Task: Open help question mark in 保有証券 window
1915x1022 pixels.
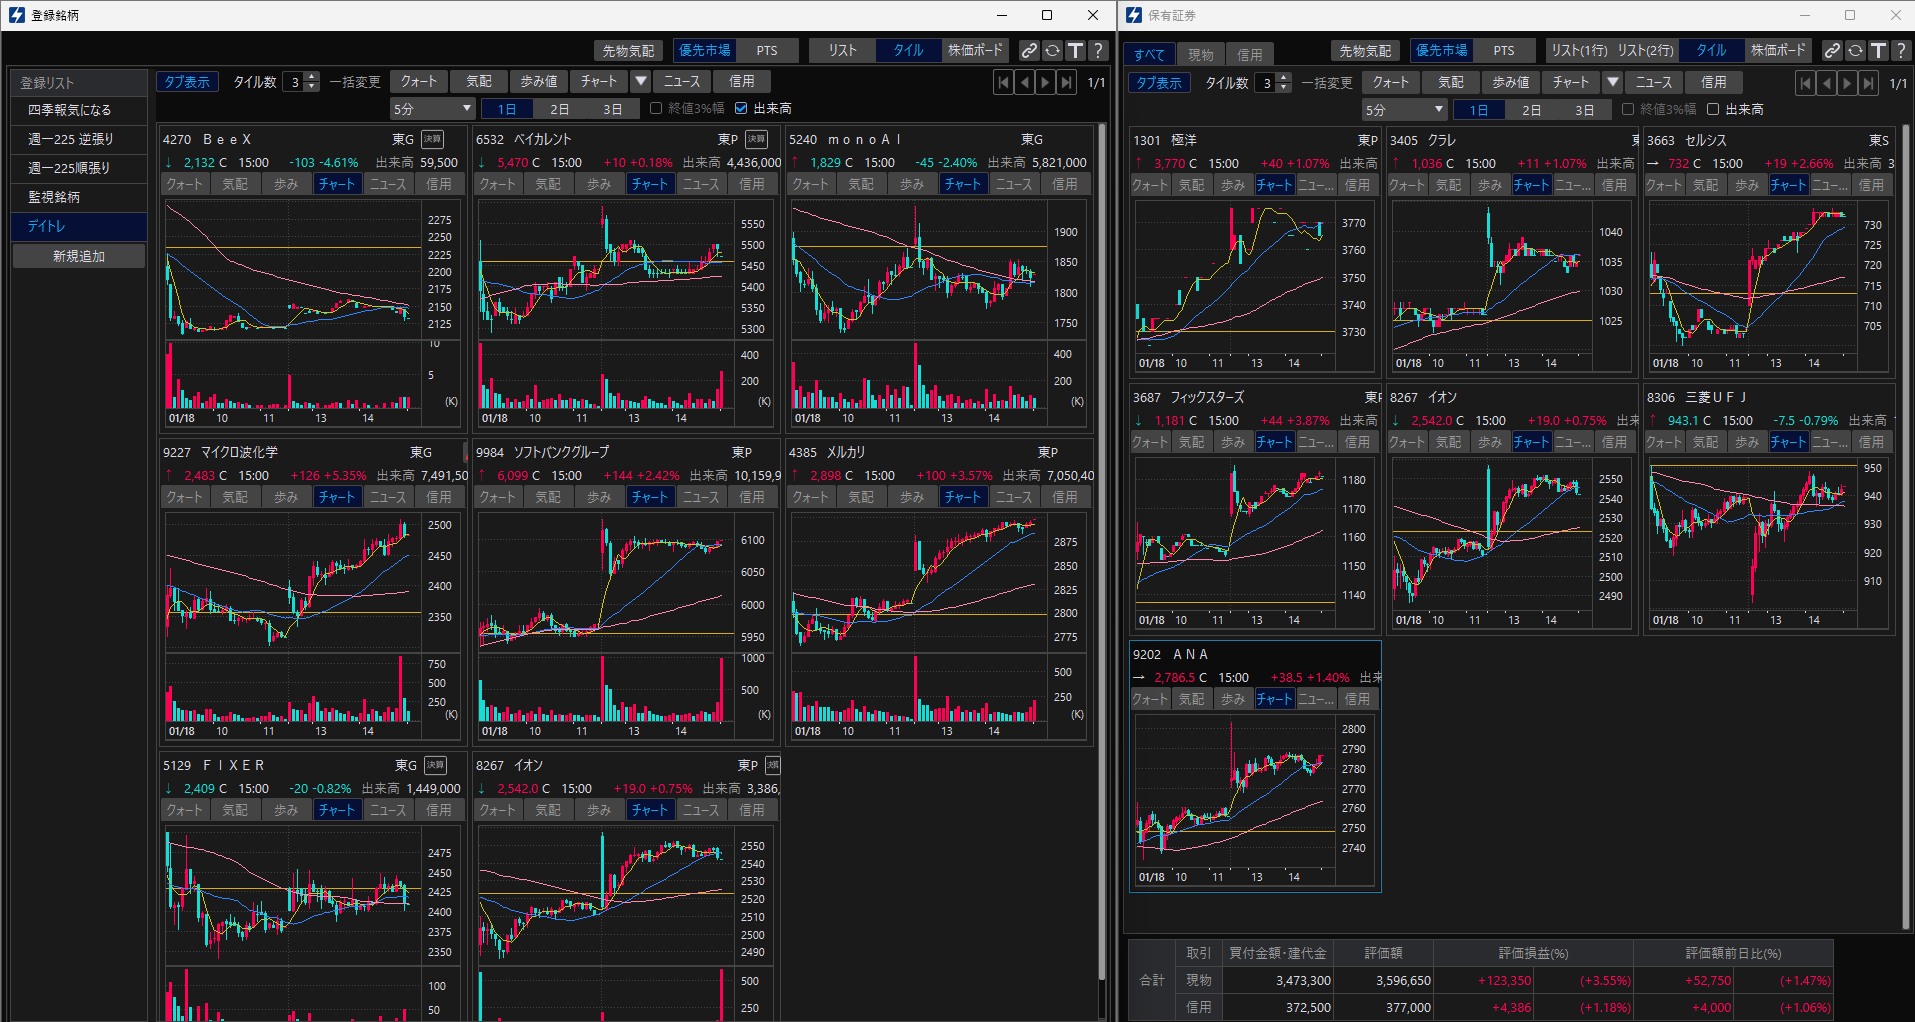Action: tap(1900, 50)
